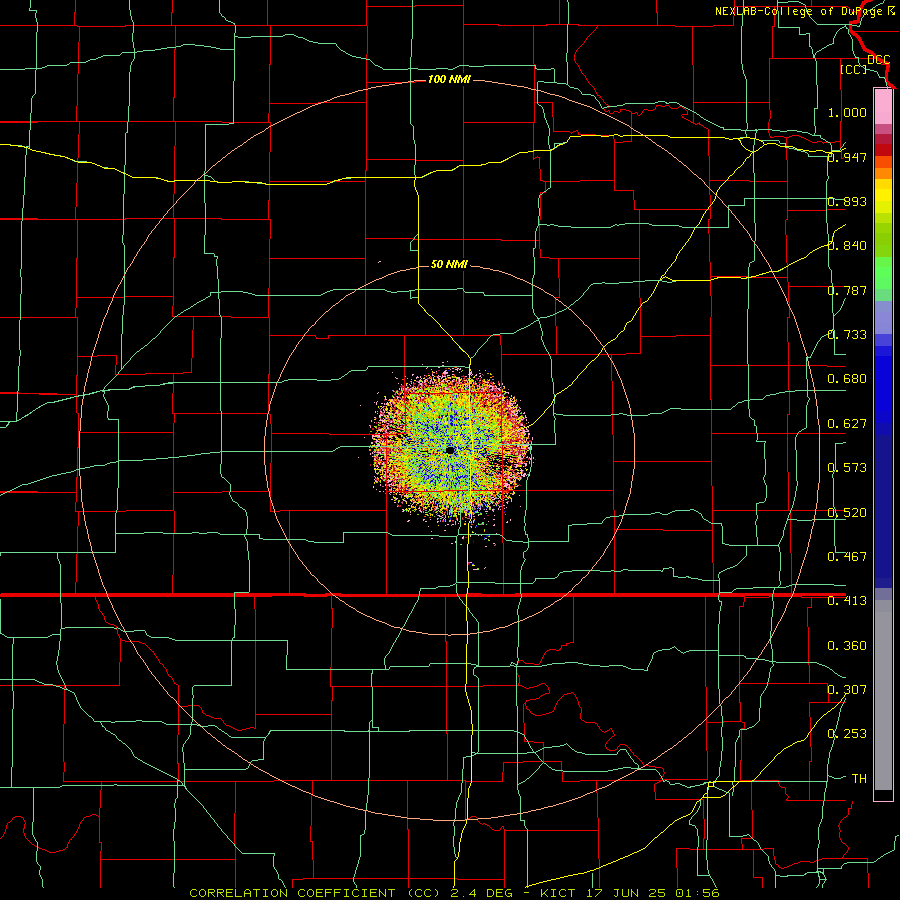Screen dimensions: 900x900
Task: Pick the bright green swatch on the color bar
Action: 883,273
